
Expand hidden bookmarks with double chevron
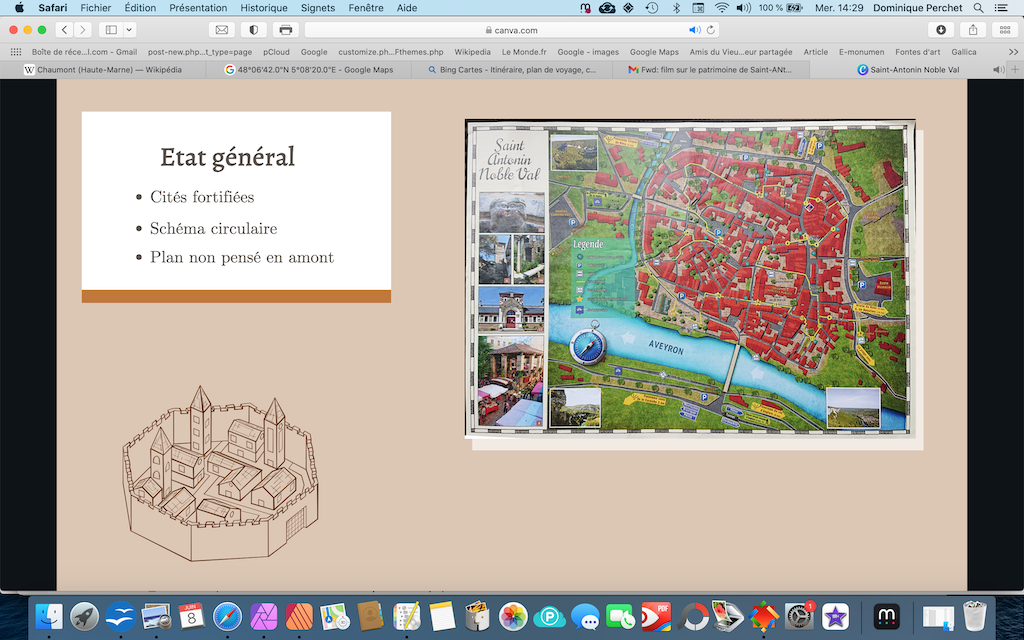coord(1013,52)
